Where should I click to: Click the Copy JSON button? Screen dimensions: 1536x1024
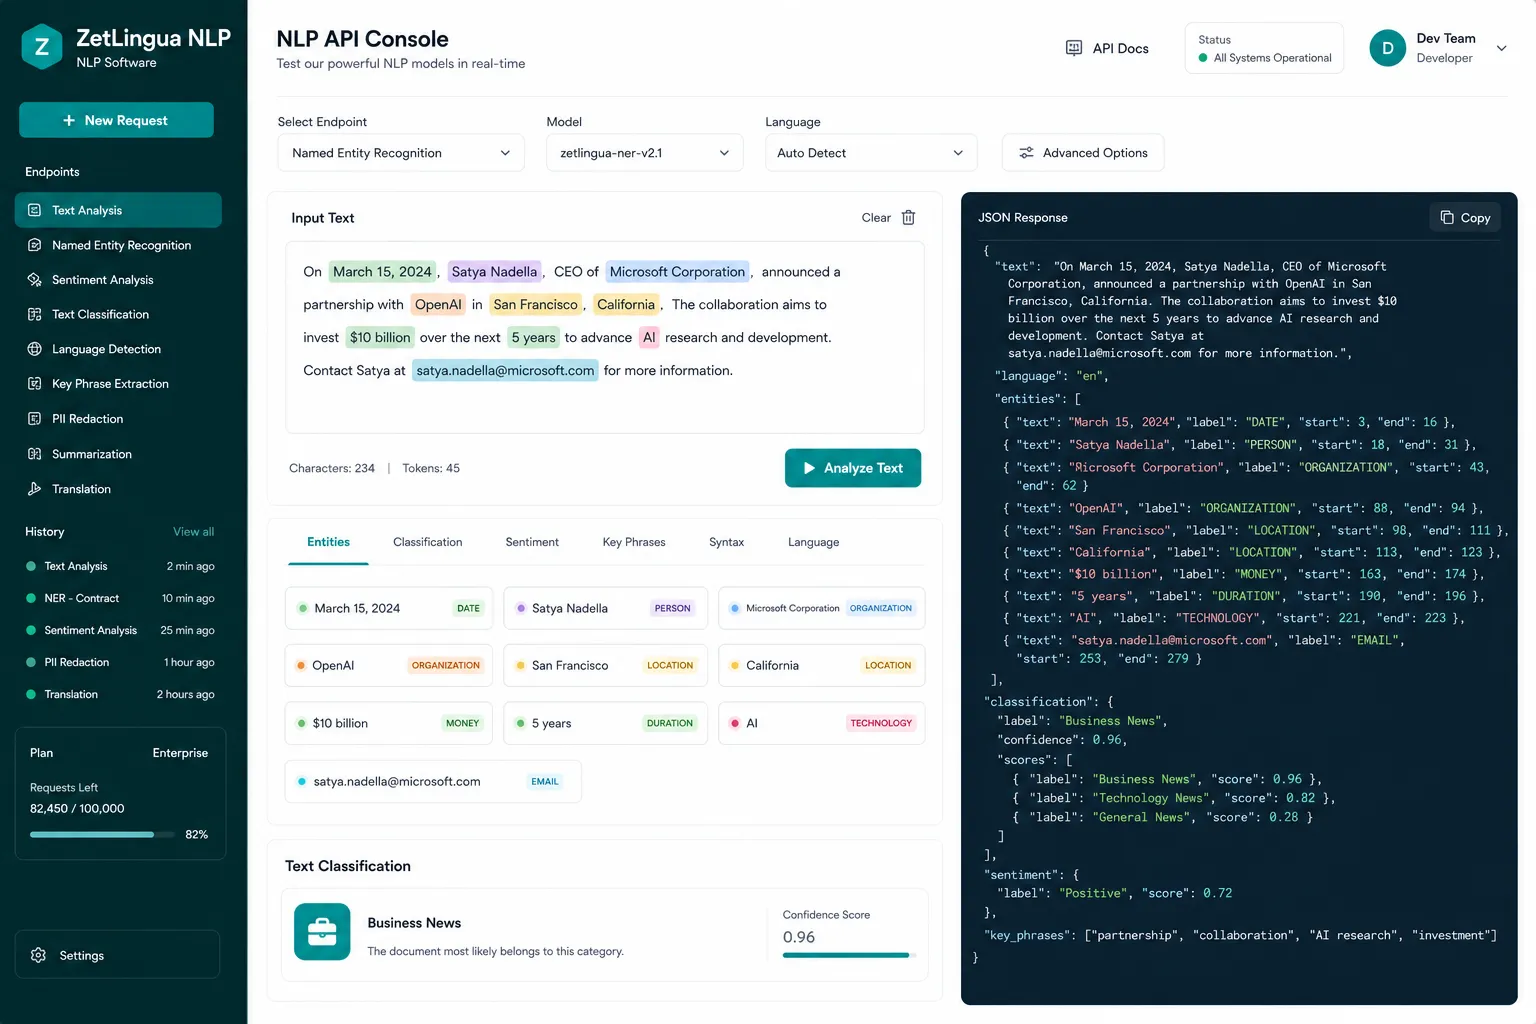tap(1465, 217)
